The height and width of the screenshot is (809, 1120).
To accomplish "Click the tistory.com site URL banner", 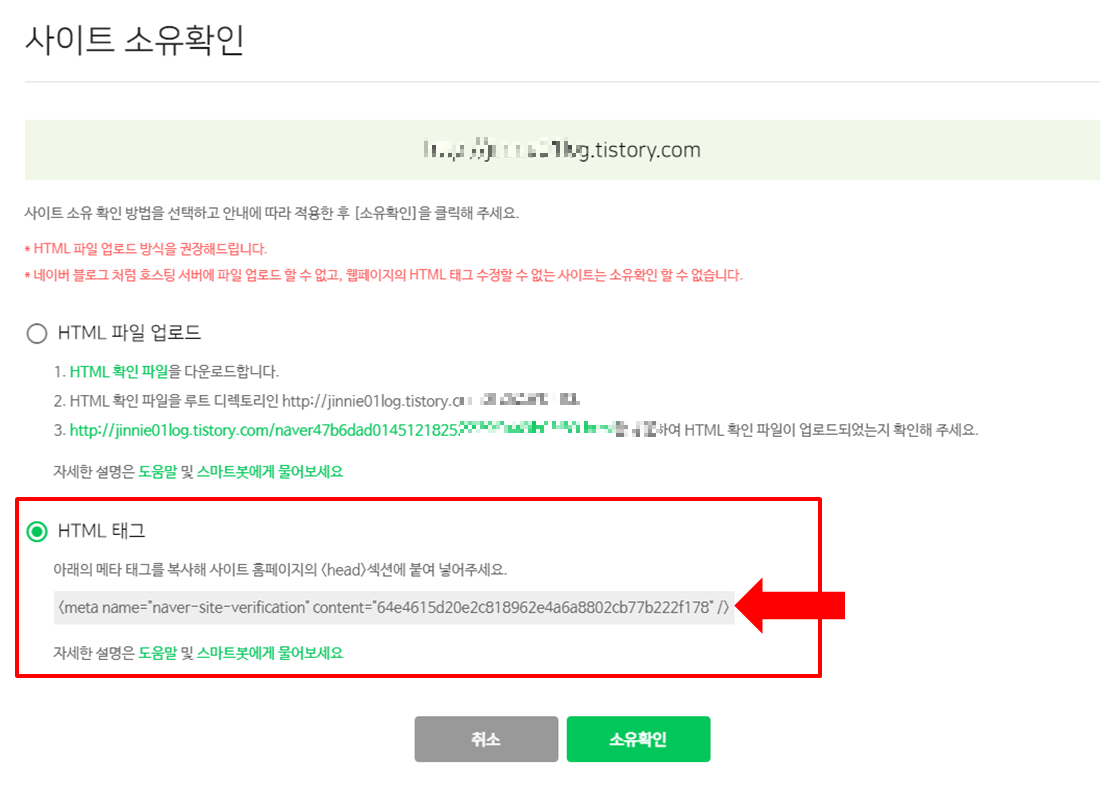I will coord(562,150).
